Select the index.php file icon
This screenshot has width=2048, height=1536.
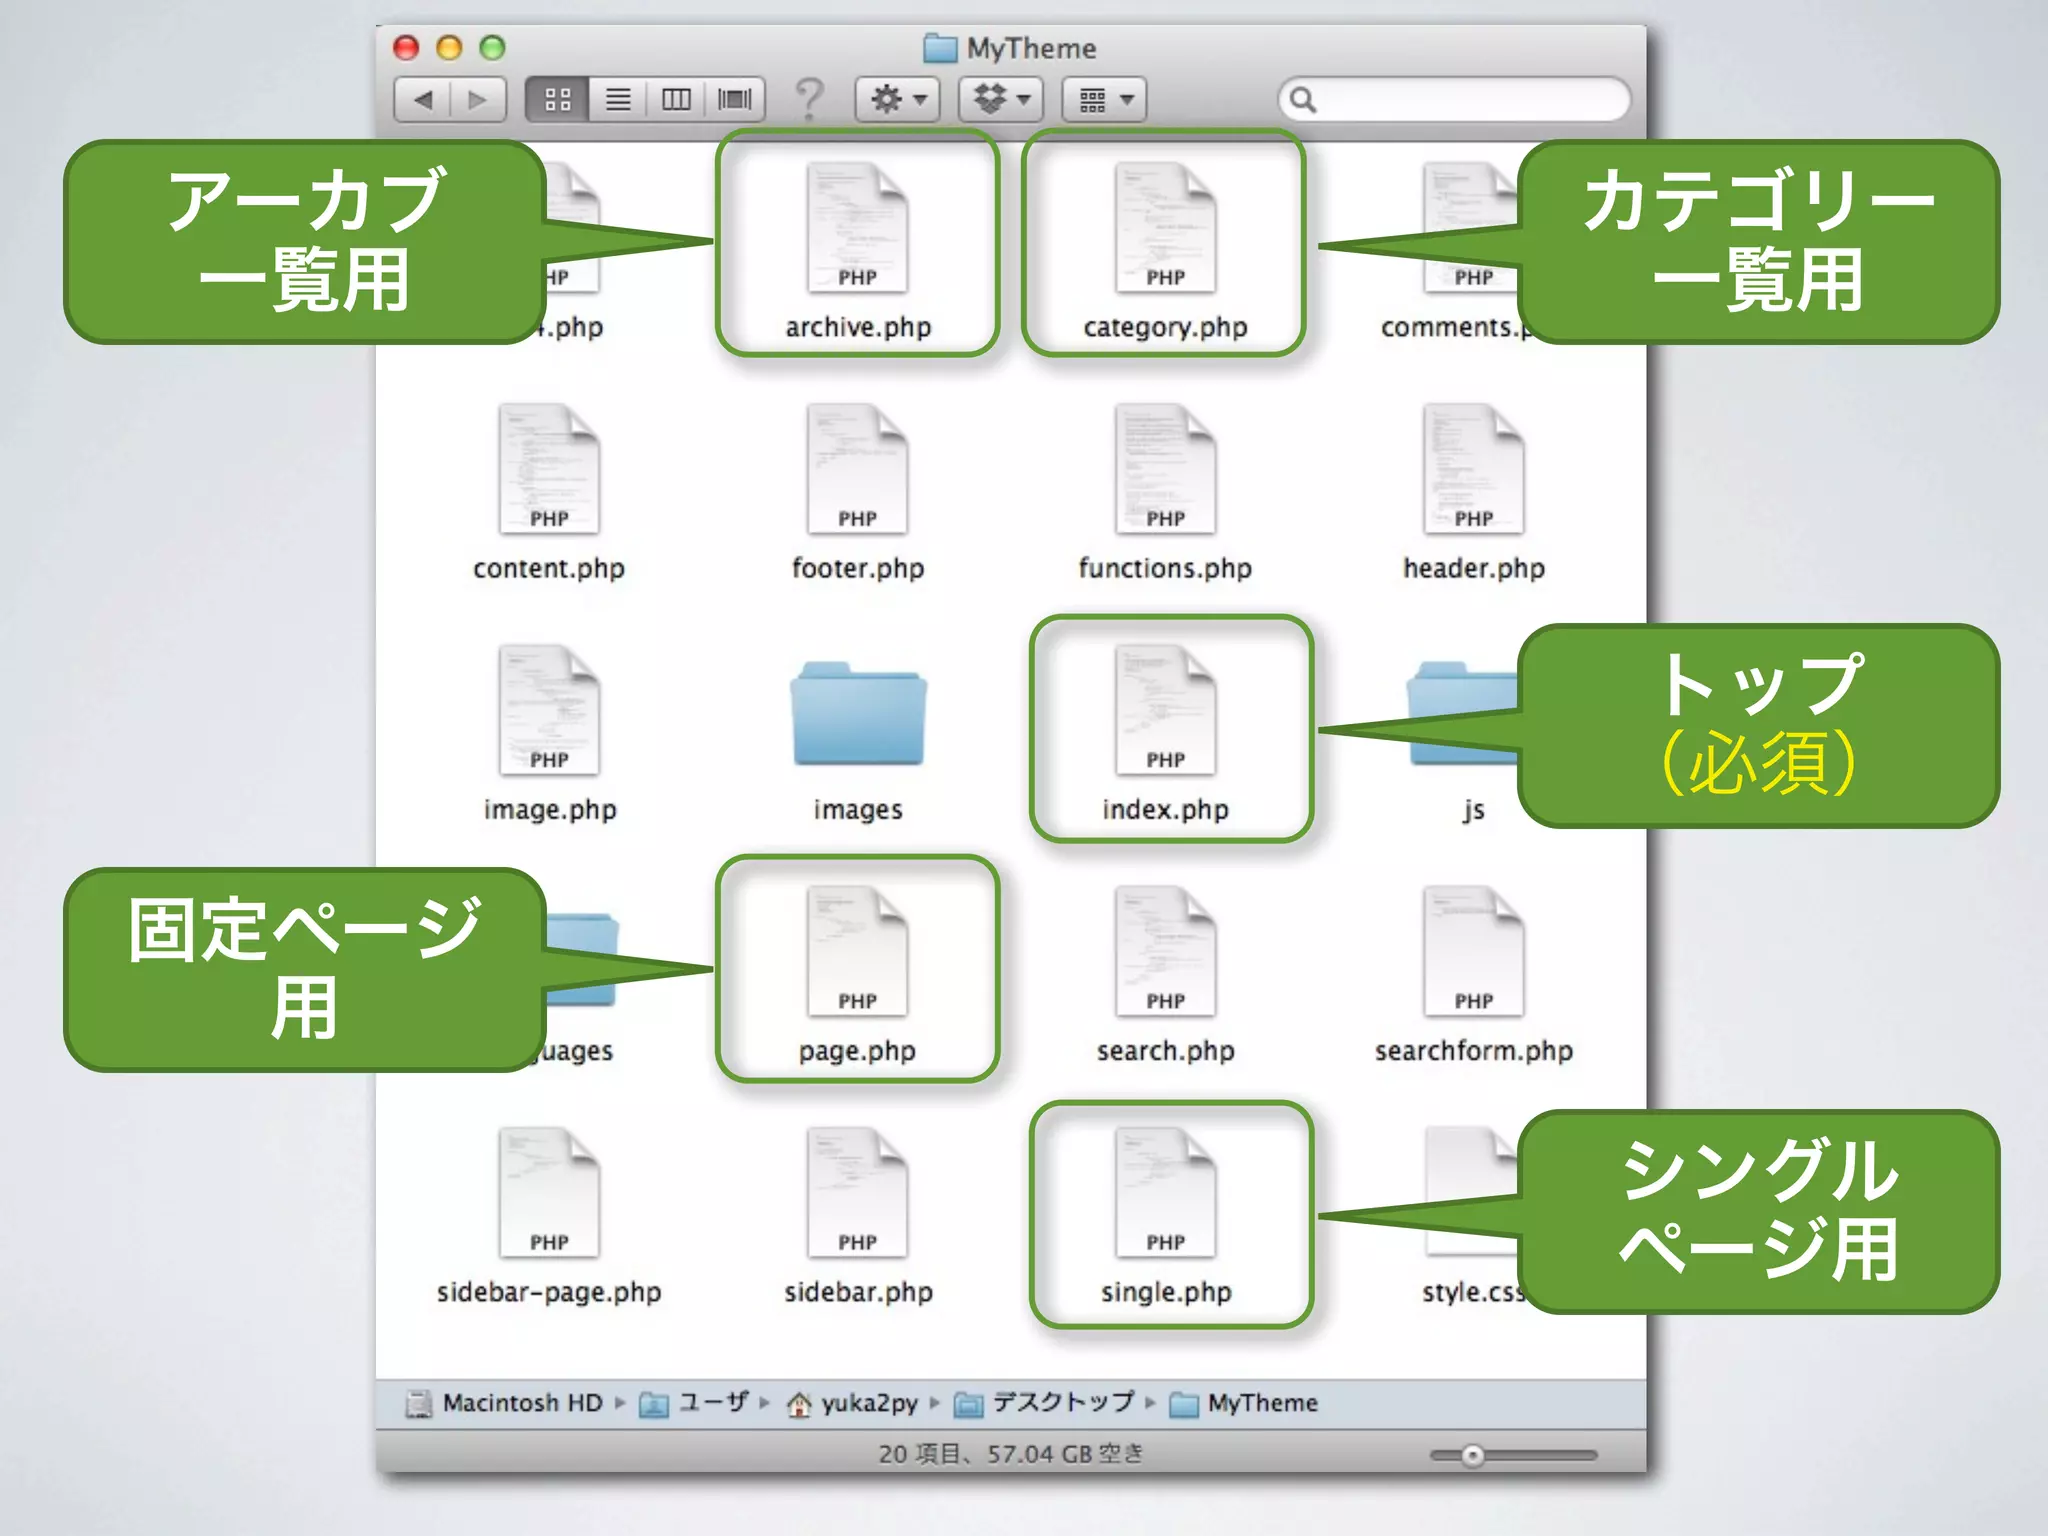(x=1165, y=712)
